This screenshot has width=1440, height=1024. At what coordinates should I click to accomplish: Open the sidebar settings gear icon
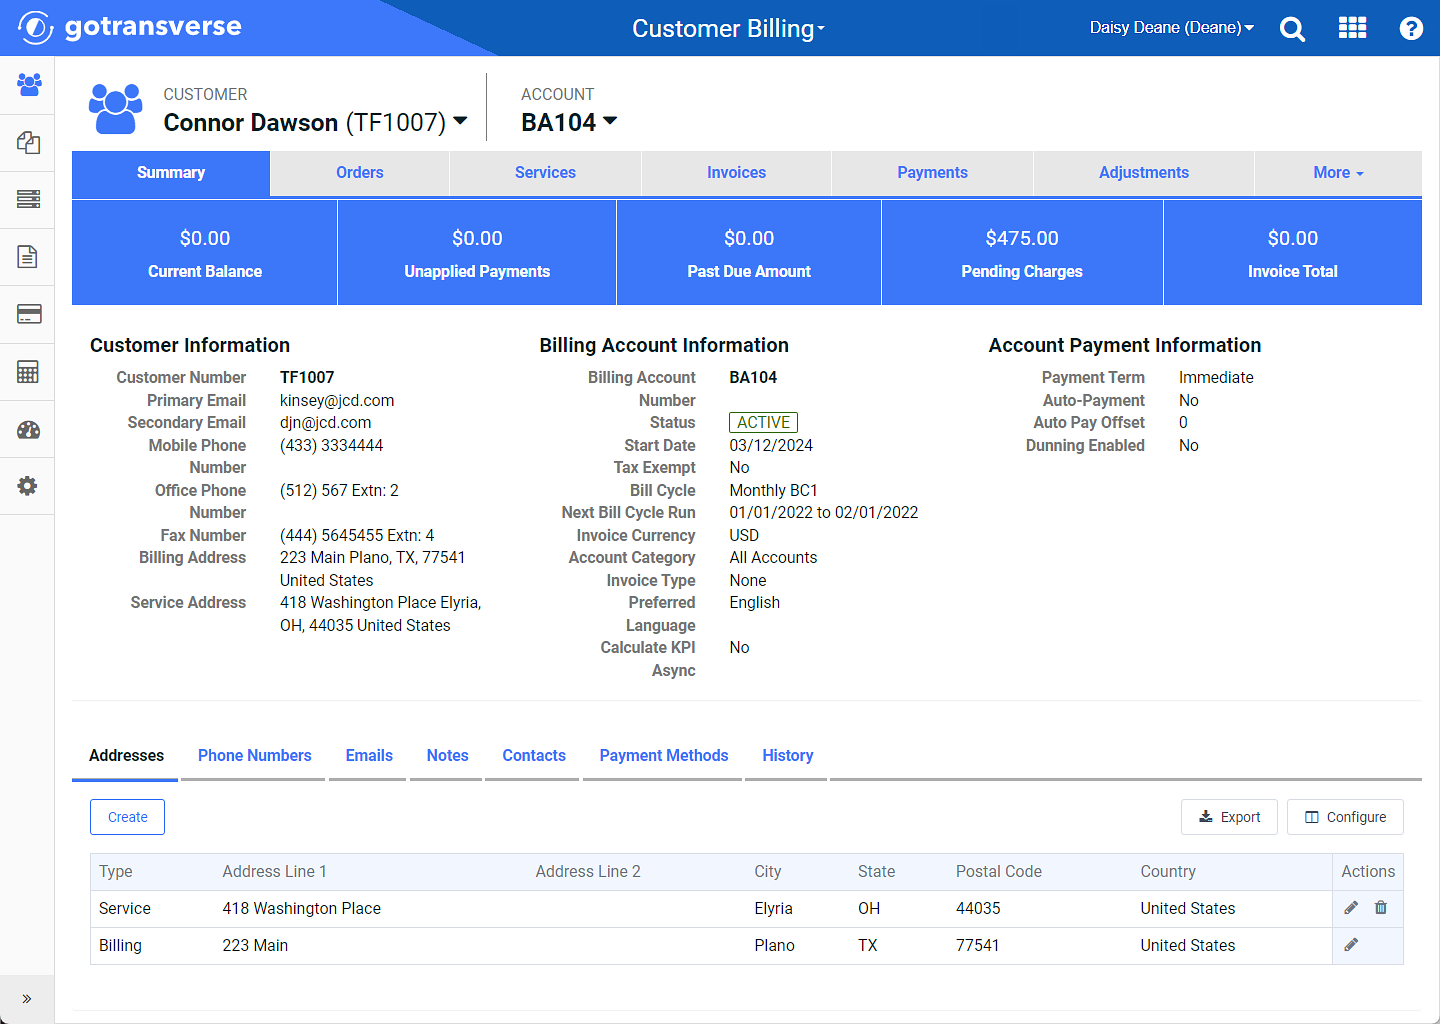click(28, 486)
